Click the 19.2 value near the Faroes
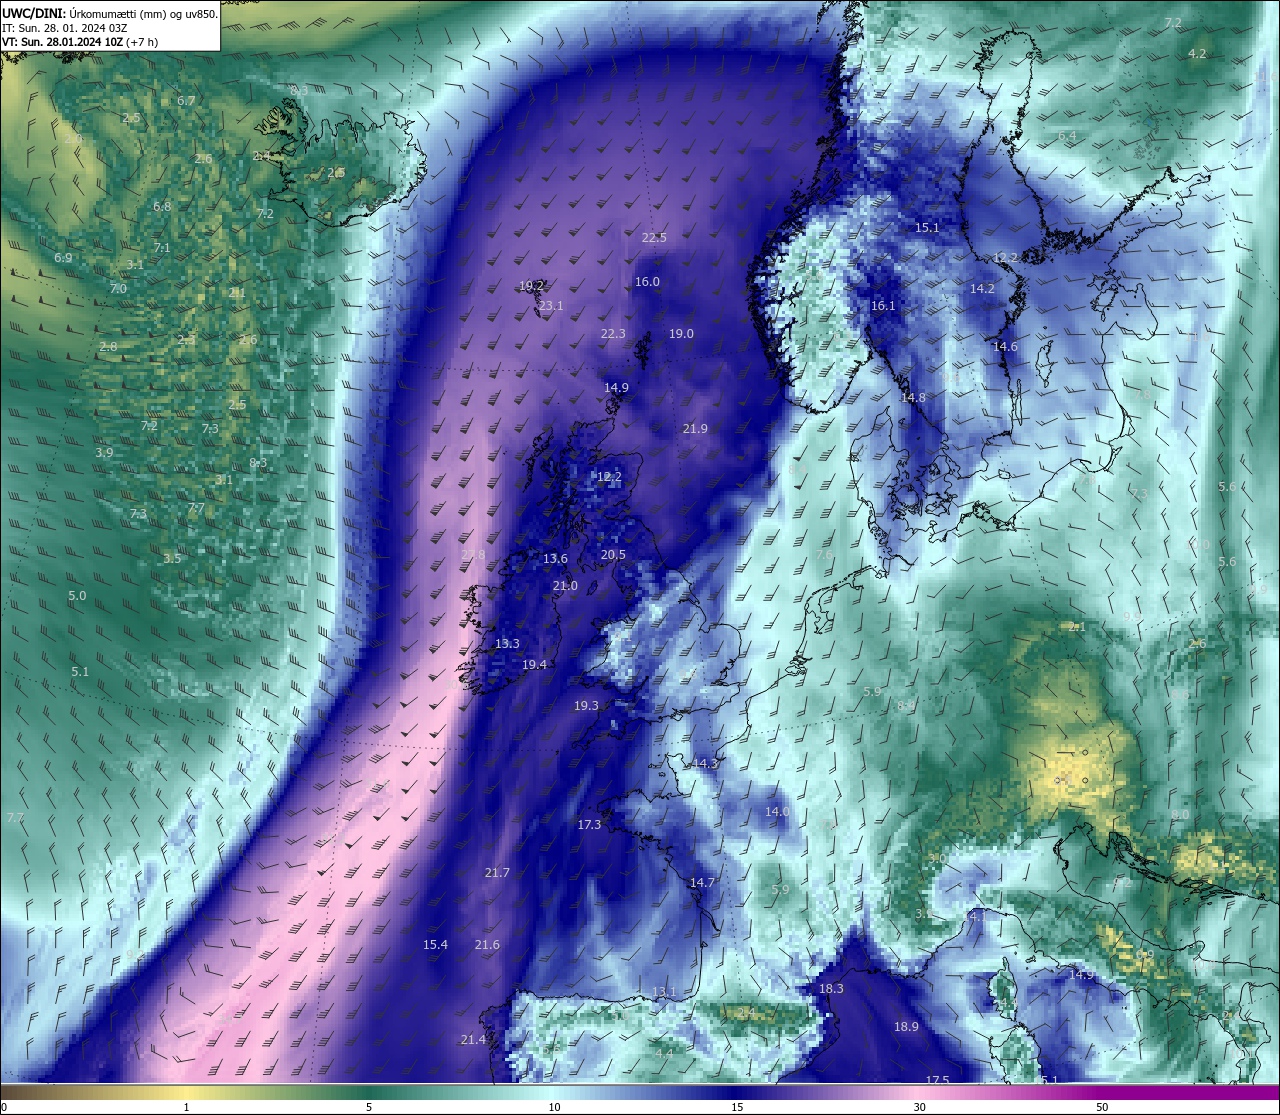 [x=531, y=286]
